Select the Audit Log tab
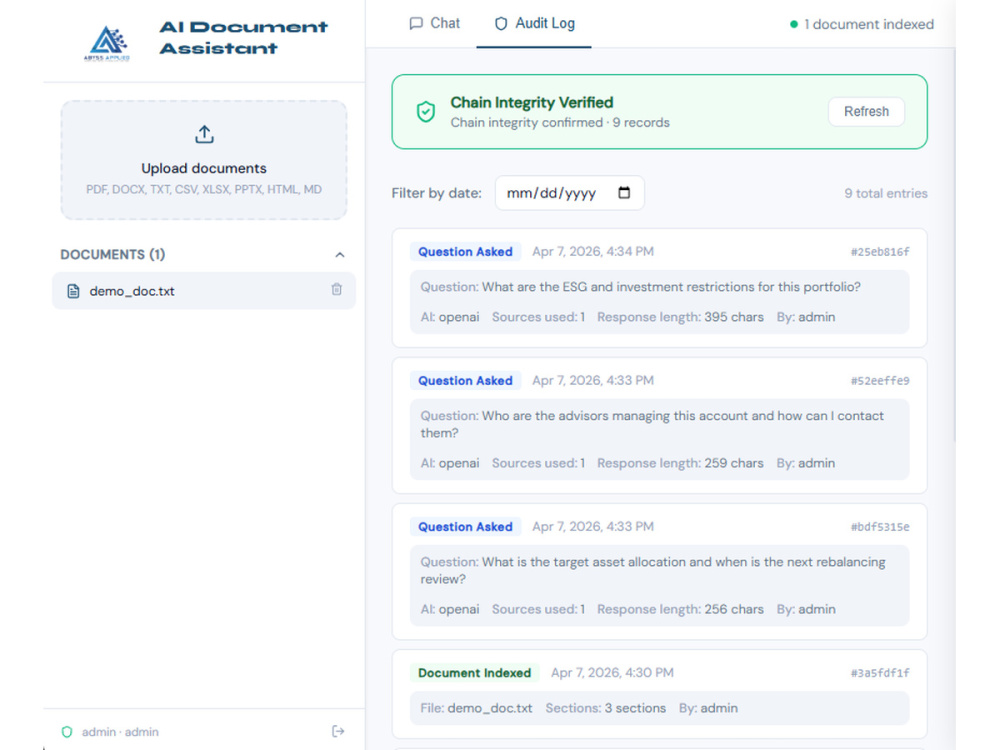Image resolution: width=1000 pixels, height=750 pixels. point(534,24)
